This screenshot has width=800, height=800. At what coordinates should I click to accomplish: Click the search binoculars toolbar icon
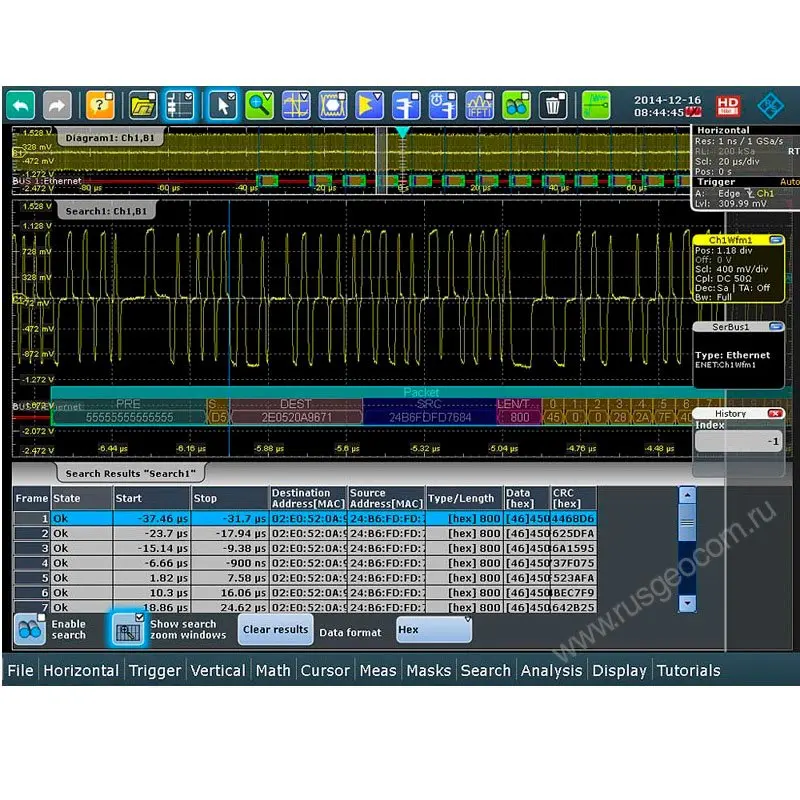coord(517,104)
